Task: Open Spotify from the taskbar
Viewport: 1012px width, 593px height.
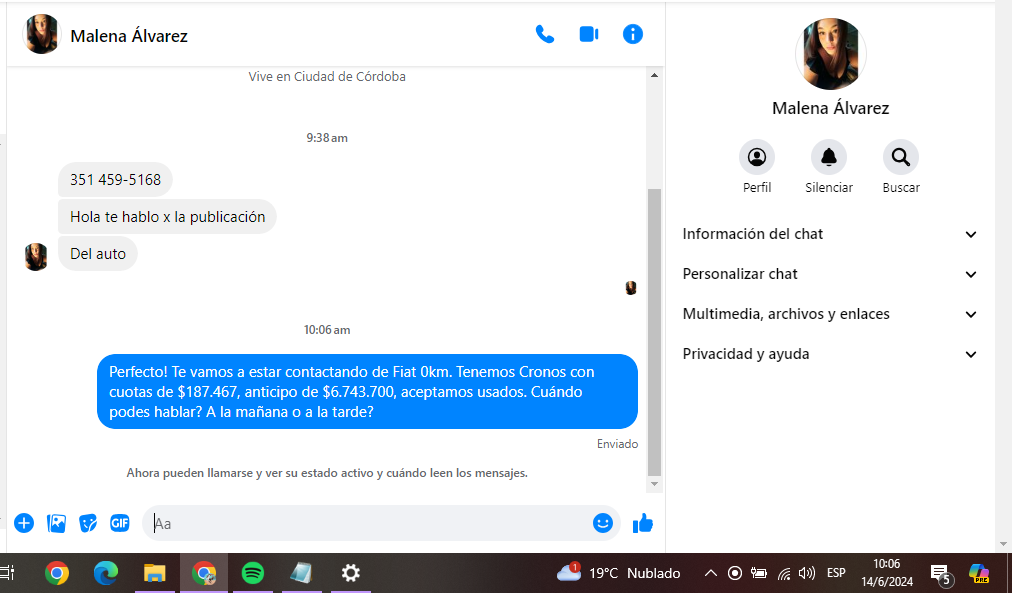Action: pyautogui.click(x=253, y=573)
